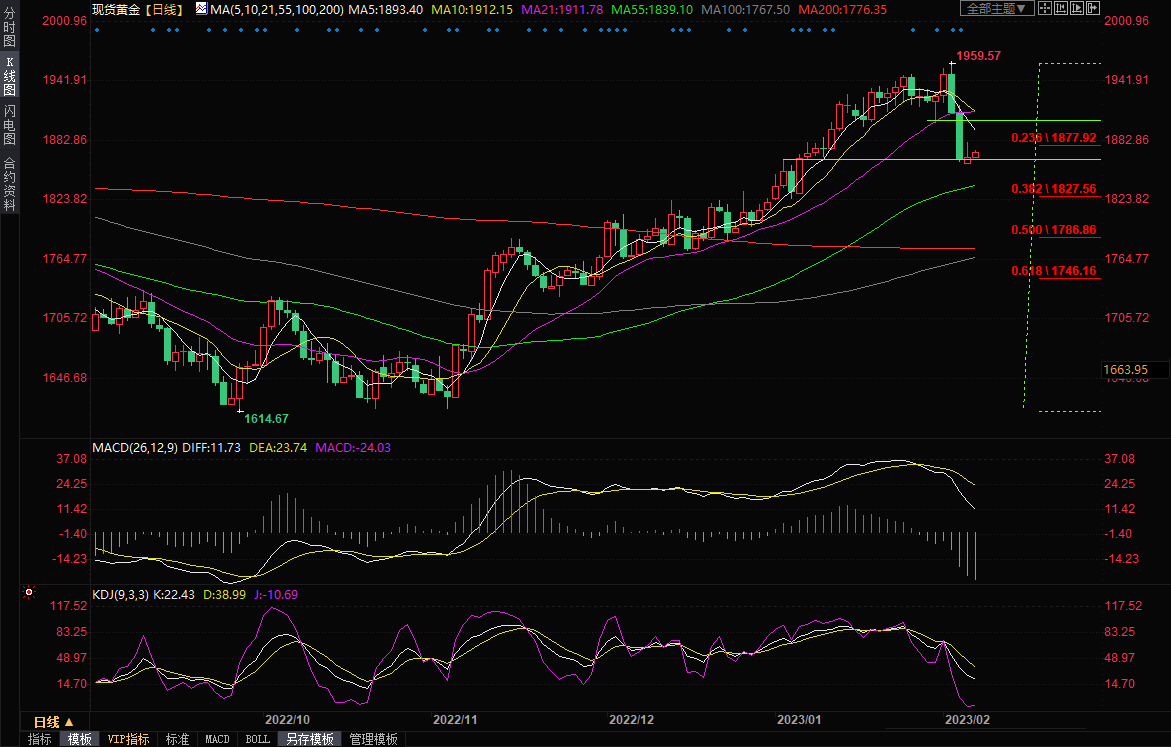Apply the MACD template

217,739
